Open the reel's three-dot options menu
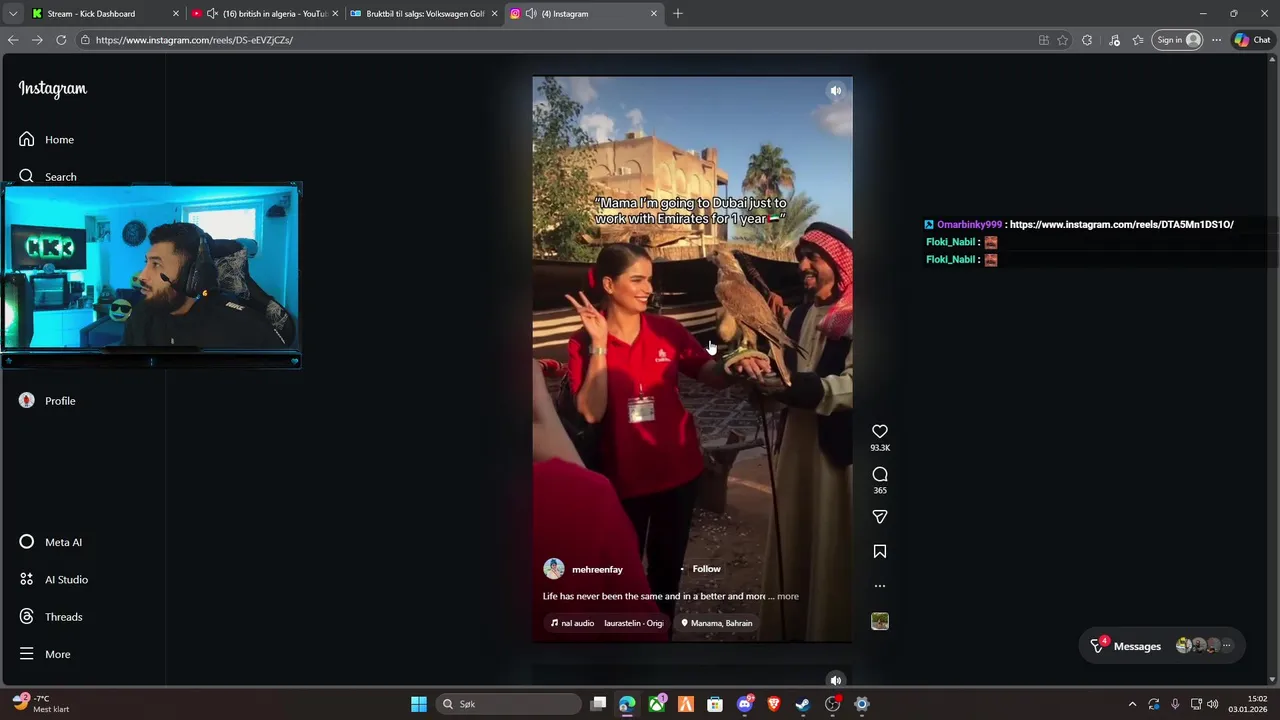 (880, 586)
